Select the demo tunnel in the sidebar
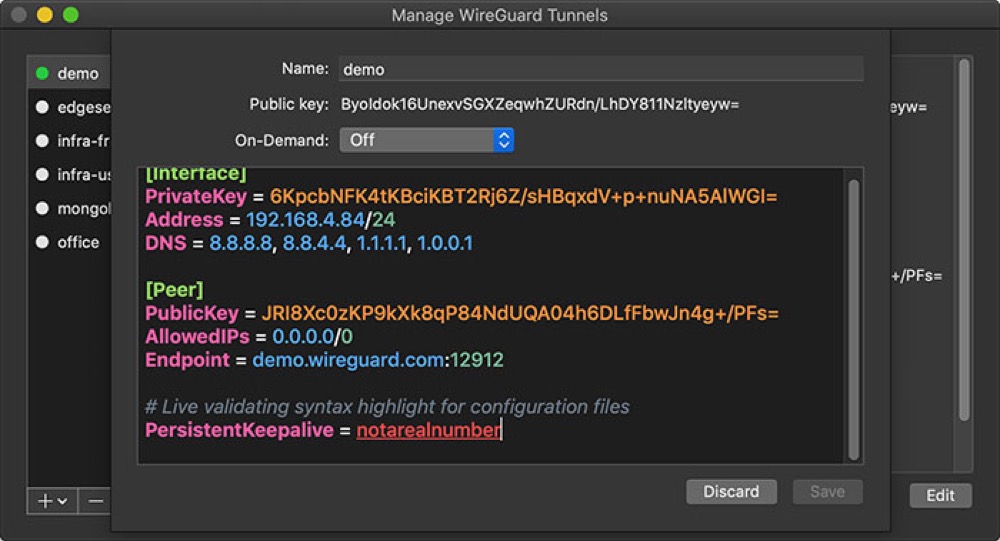1000x541 pixels. click(x=78, y=73)
